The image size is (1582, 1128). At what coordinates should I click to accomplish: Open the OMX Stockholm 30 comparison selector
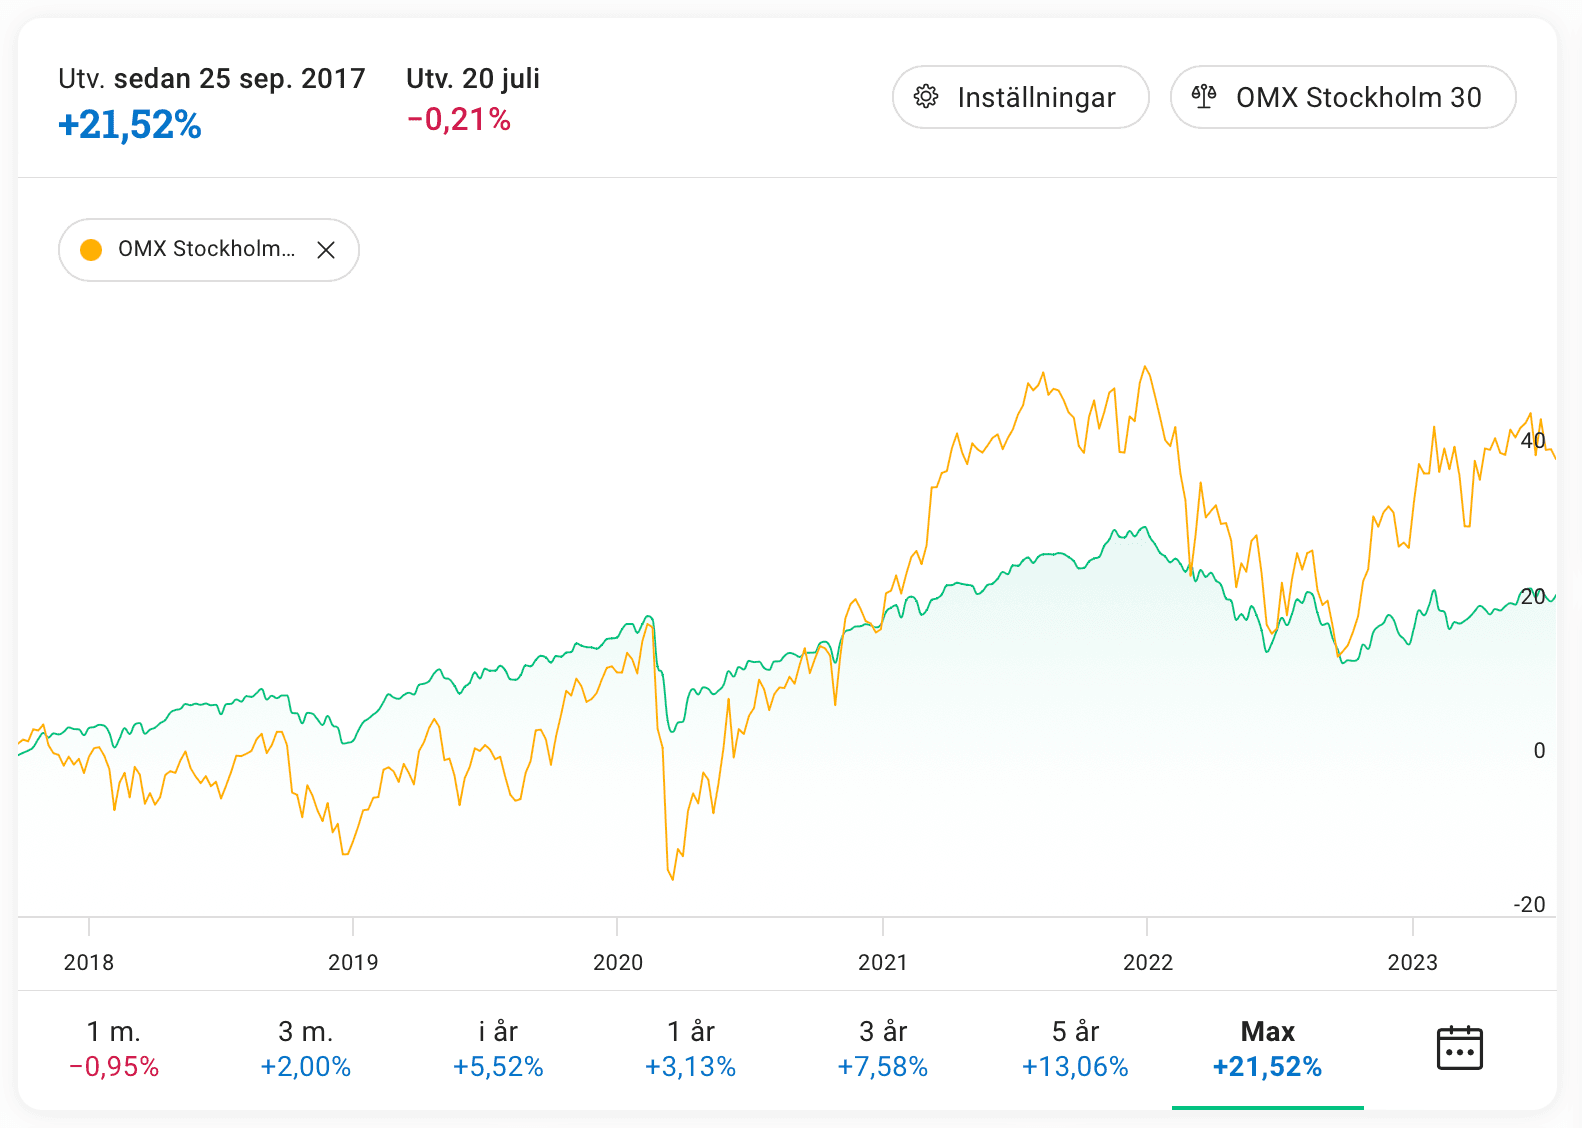1342,97
